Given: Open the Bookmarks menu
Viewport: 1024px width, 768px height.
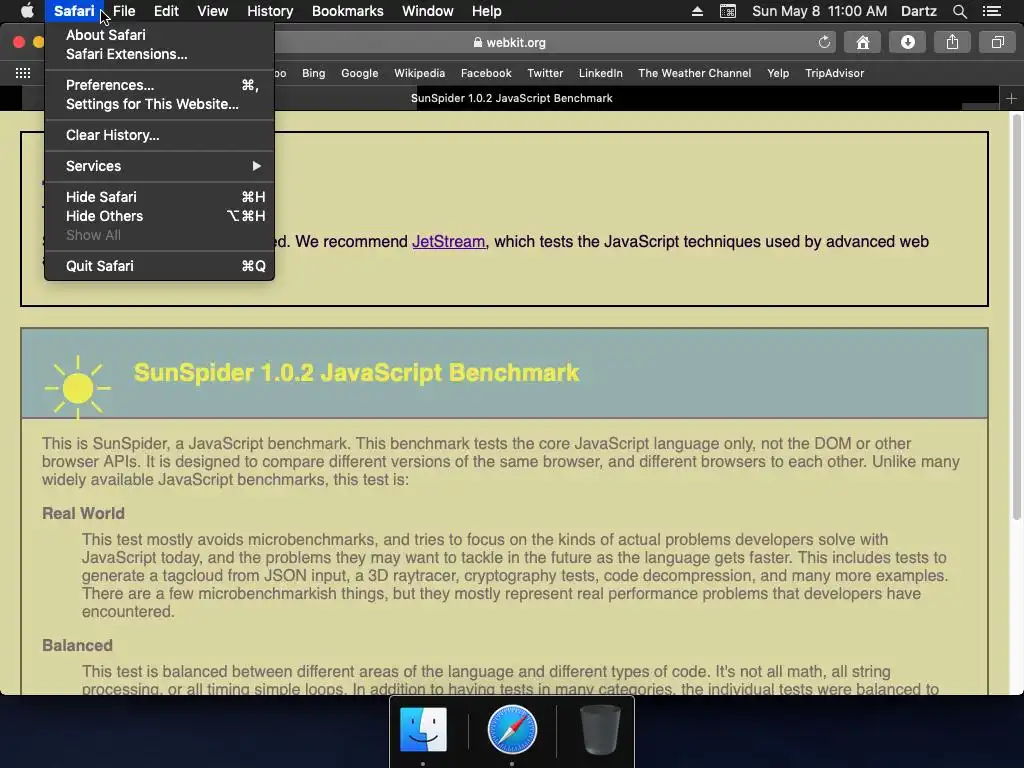Looking at the screenshot, I should 347,11.
